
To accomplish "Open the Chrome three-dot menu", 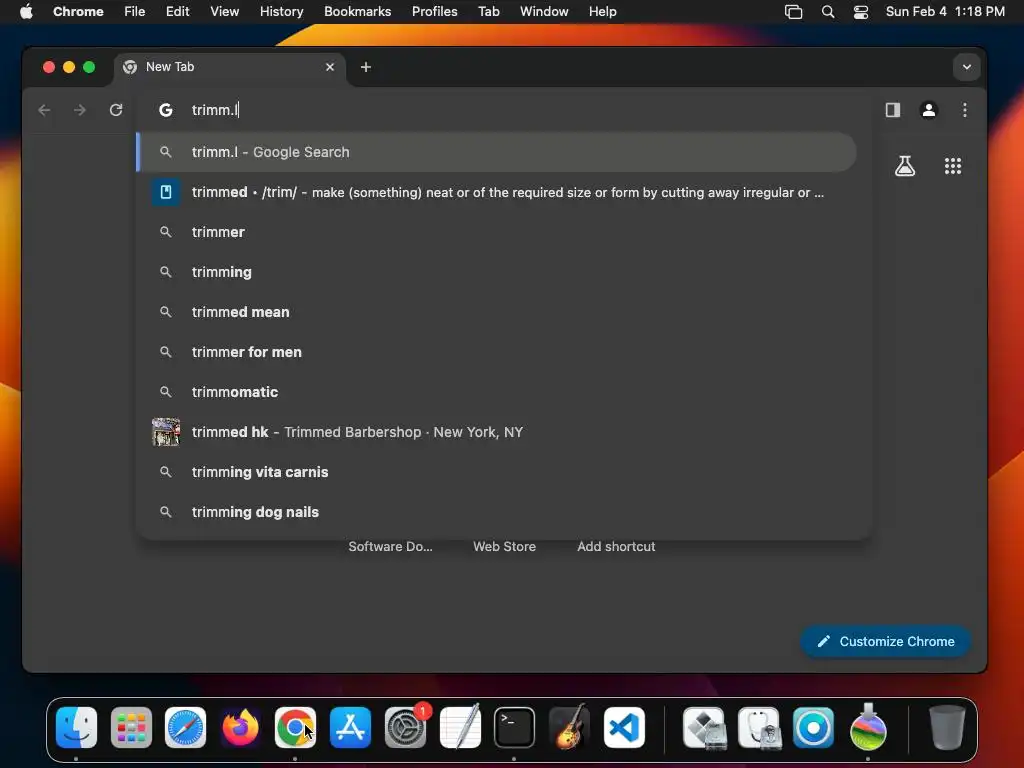I will click(965, 110).
